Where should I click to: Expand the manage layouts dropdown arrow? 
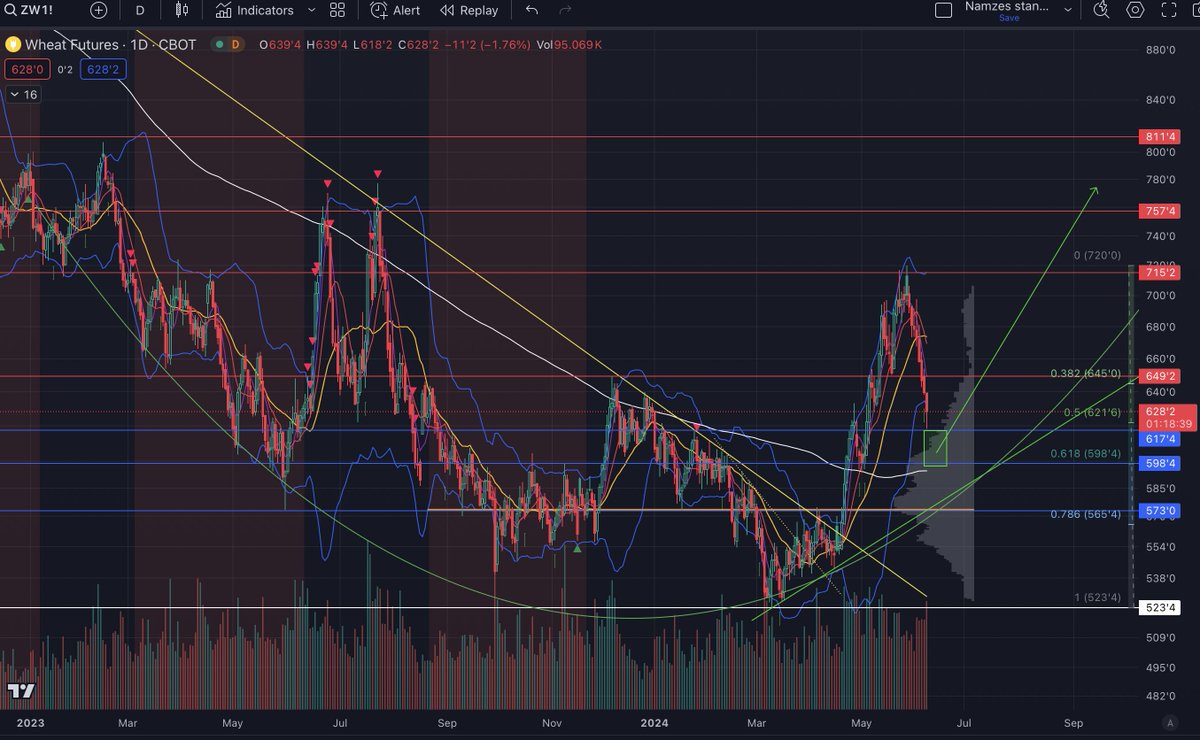pyautogui.click(x=1067, y=10)
